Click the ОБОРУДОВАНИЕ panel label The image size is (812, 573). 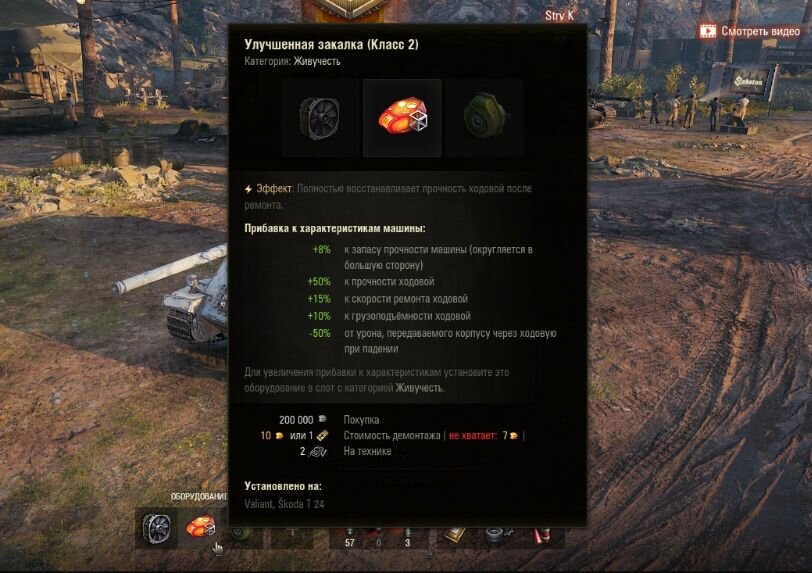(199, 496)
